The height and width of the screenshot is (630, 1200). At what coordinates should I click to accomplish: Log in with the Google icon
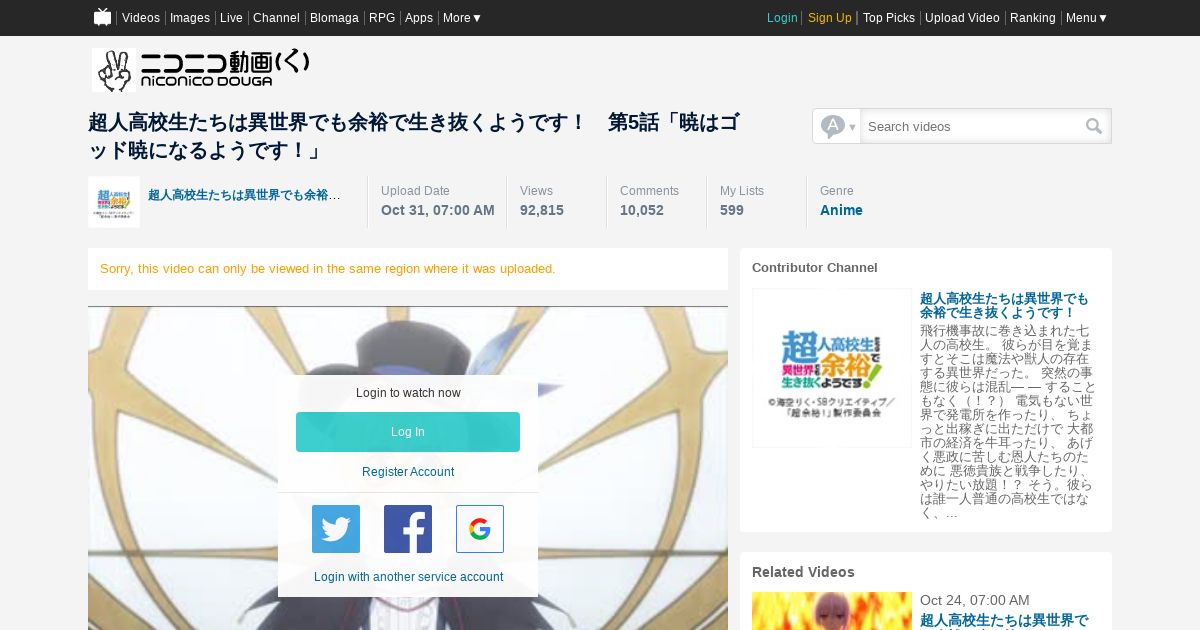click(480, 529)
